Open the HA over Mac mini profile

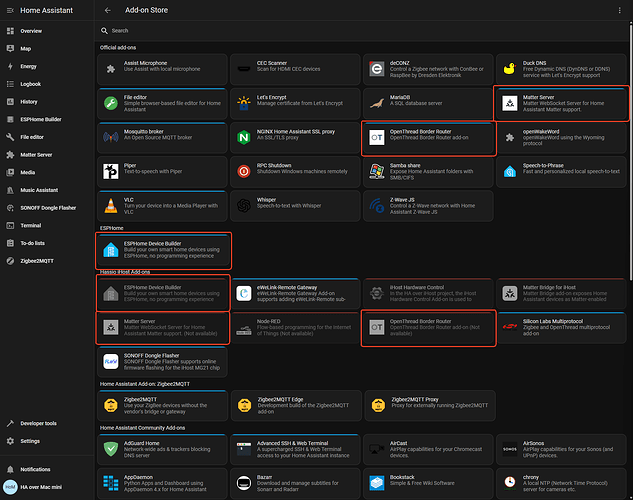tap(47, 487)
